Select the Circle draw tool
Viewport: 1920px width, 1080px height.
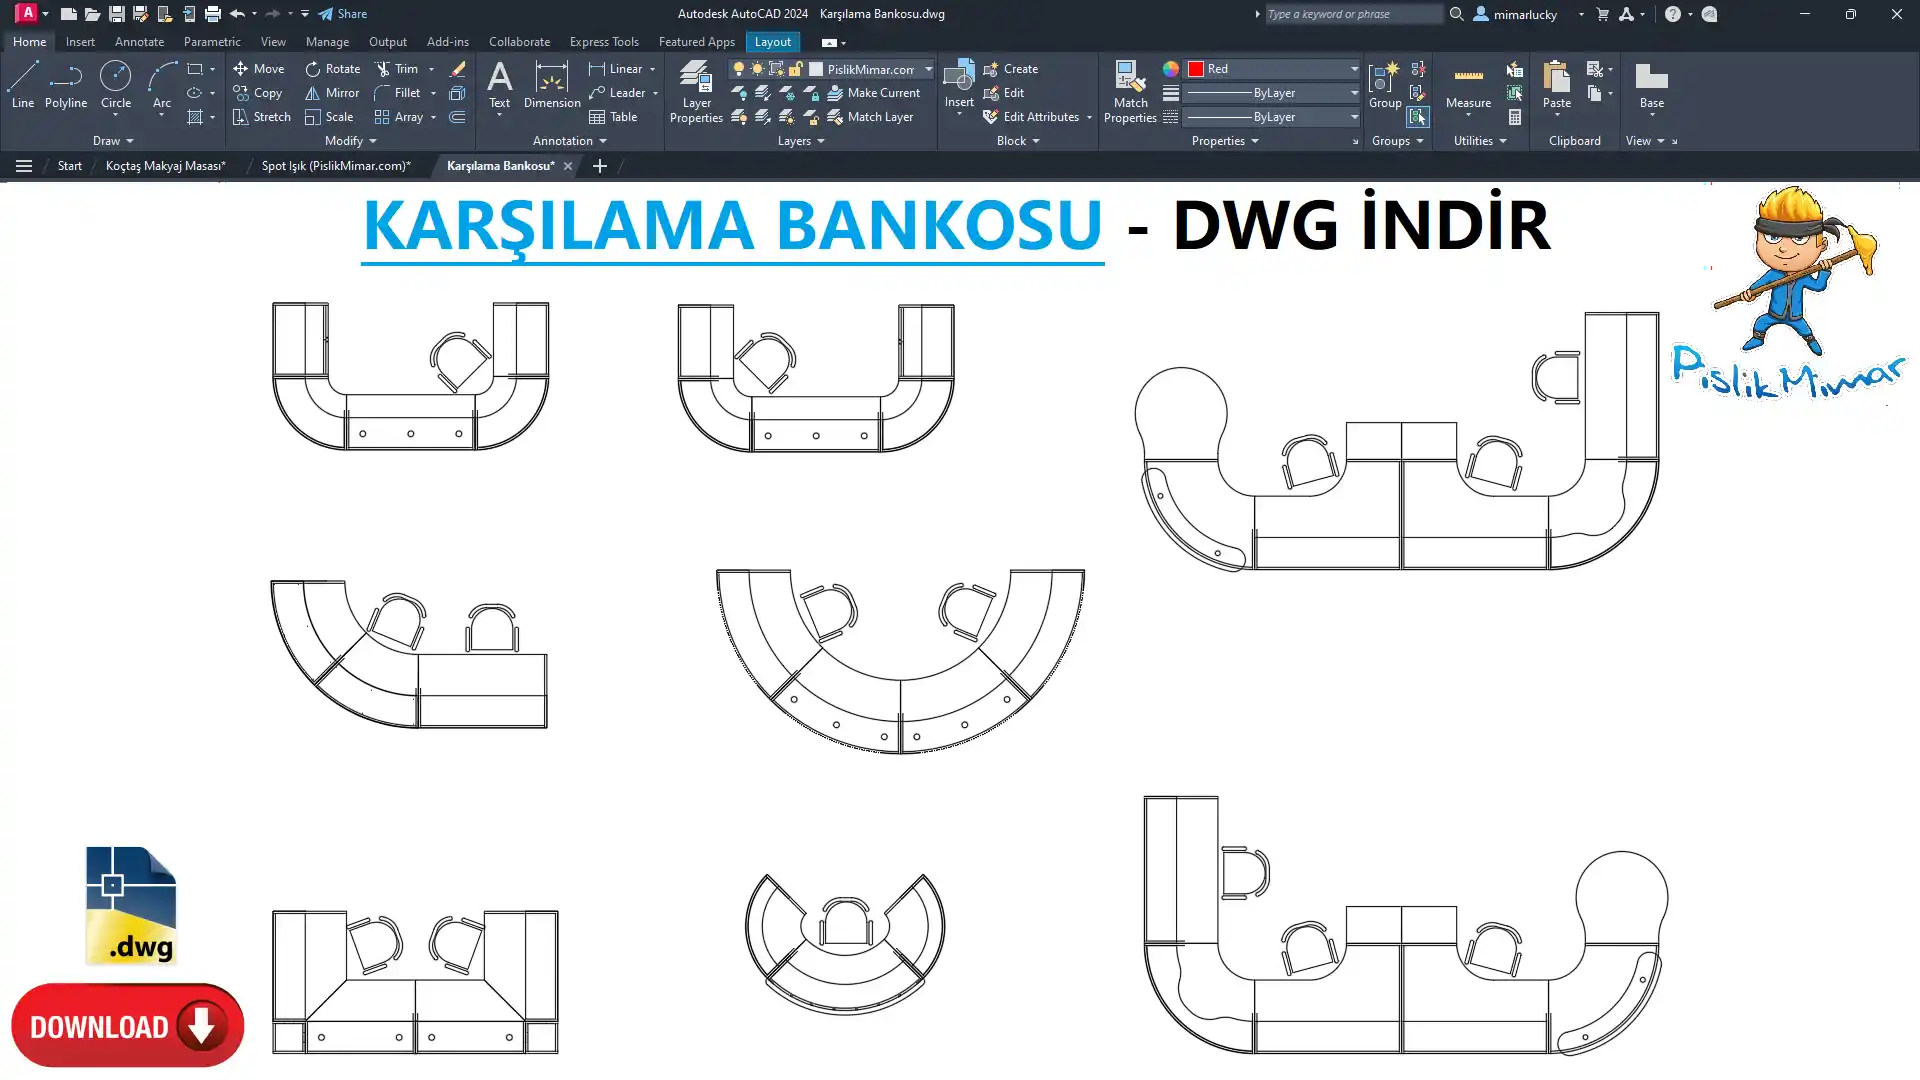coord(115,77)
